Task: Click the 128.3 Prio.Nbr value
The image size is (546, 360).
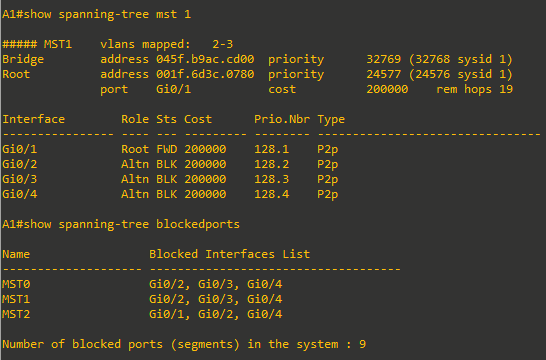Action: pyautogui.click(x=272, y=179)
